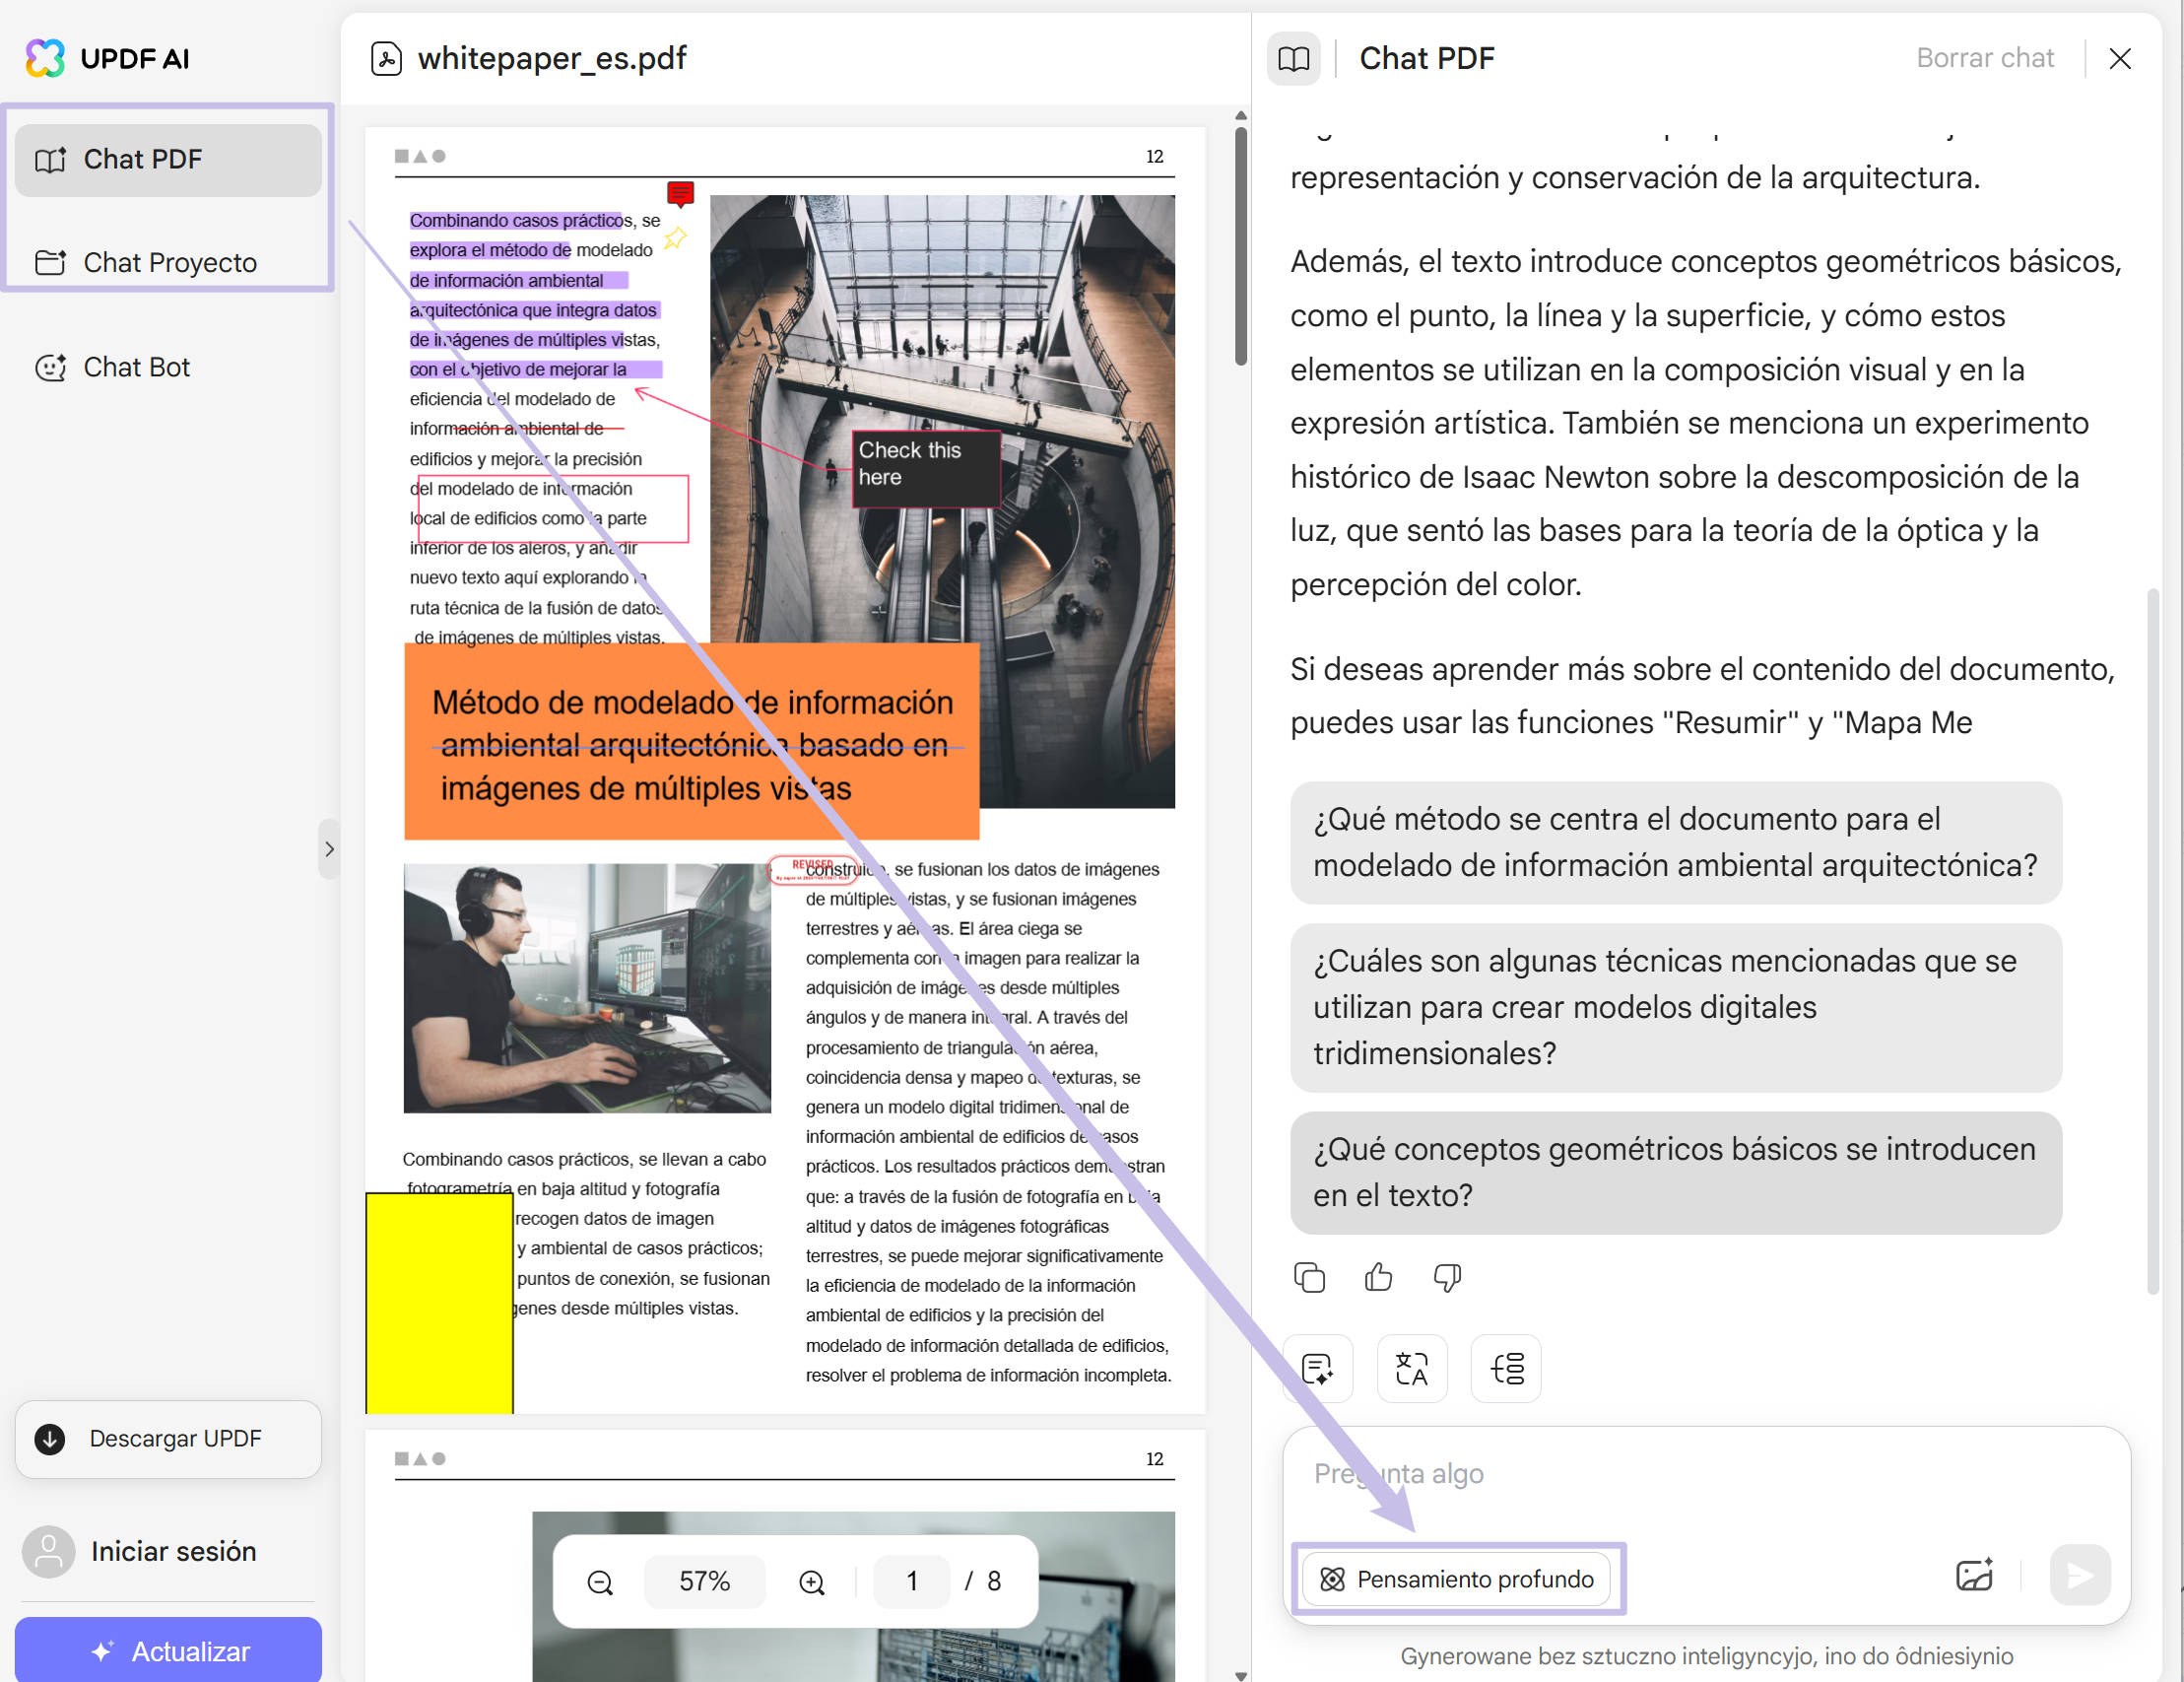This screenshot has width=2184, height=1682.
Task: Select the question about conceptos geométricos básicos
Action: point(1676,1172)
